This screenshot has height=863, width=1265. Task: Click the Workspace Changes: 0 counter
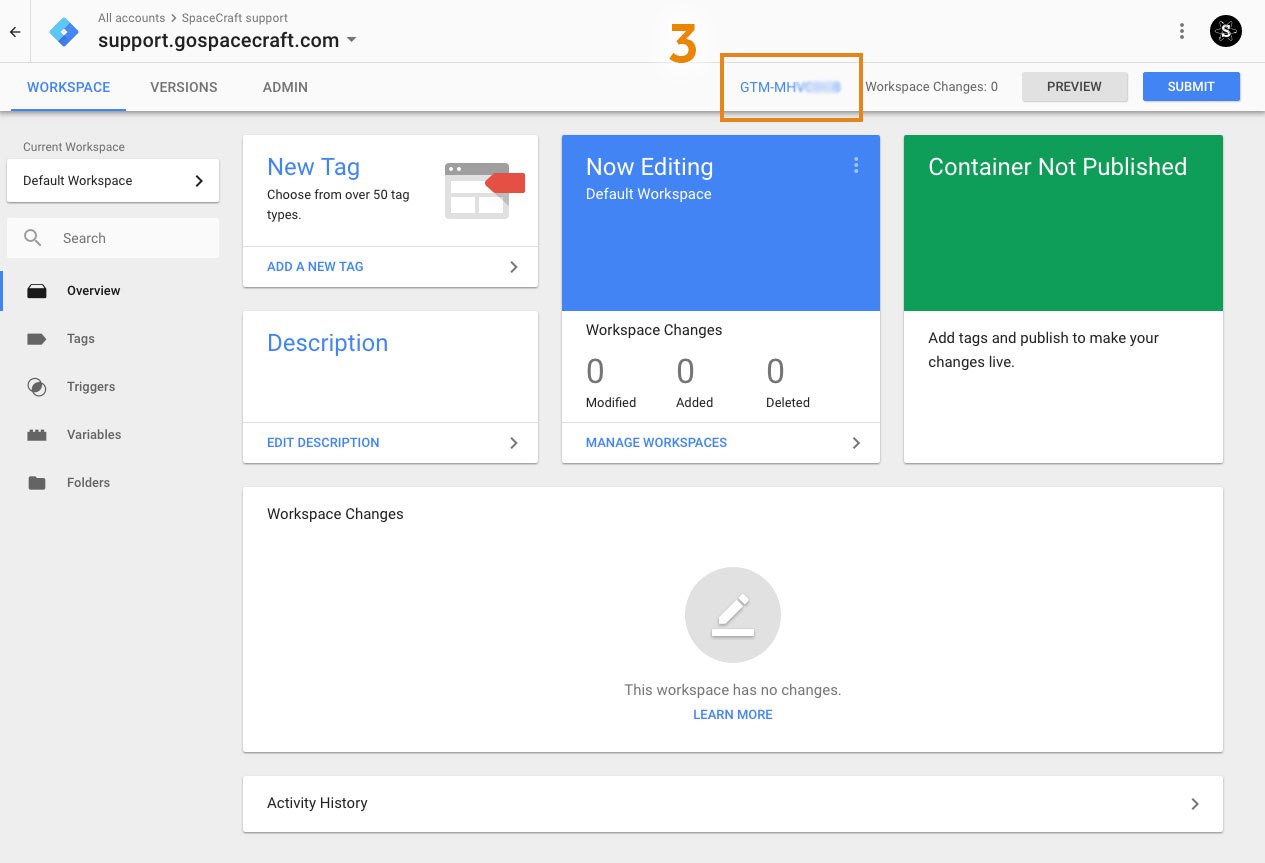click(x=931, y=87)
